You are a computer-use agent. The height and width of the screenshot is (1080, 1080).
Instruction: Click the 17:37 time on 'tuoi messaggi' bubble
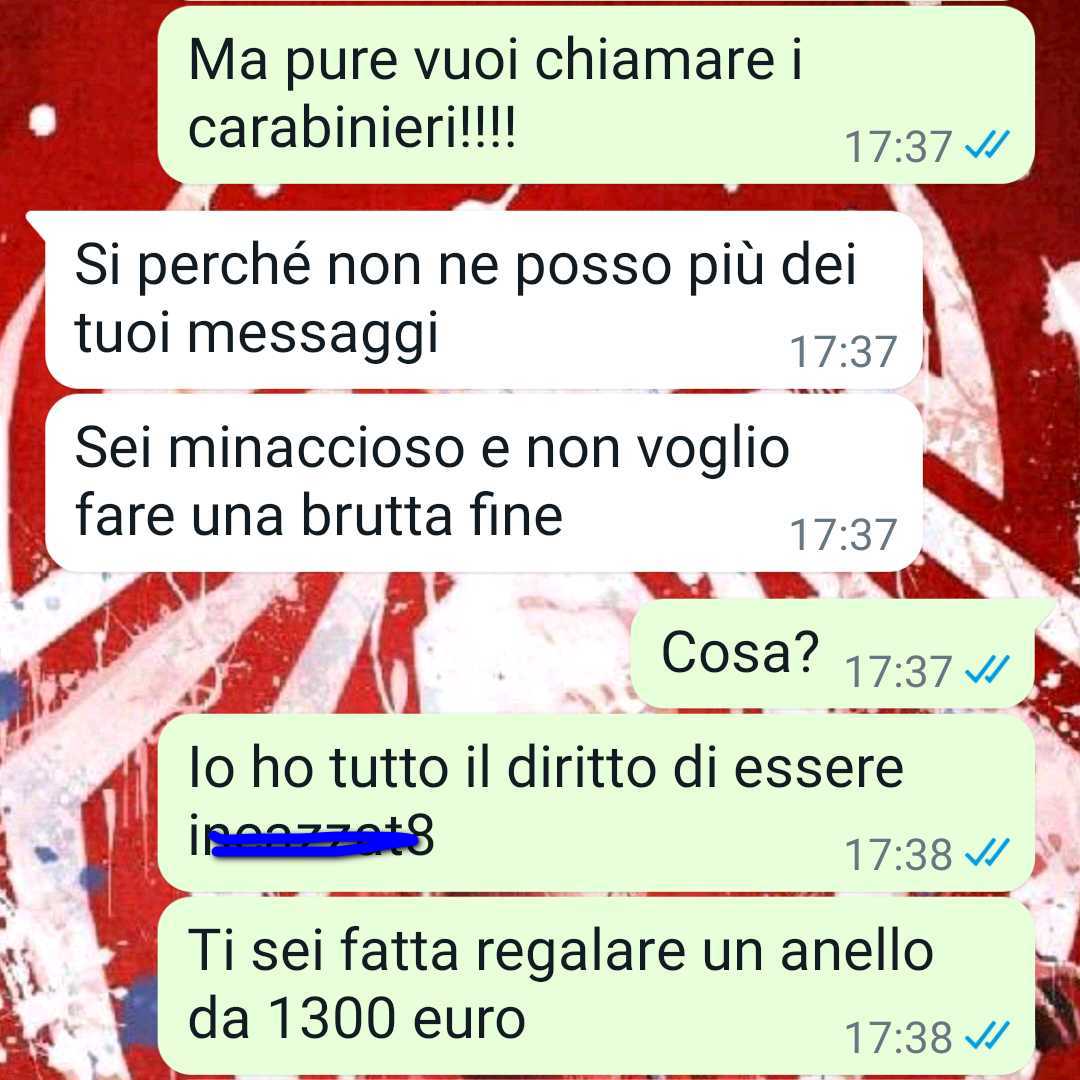pos(843,351)
